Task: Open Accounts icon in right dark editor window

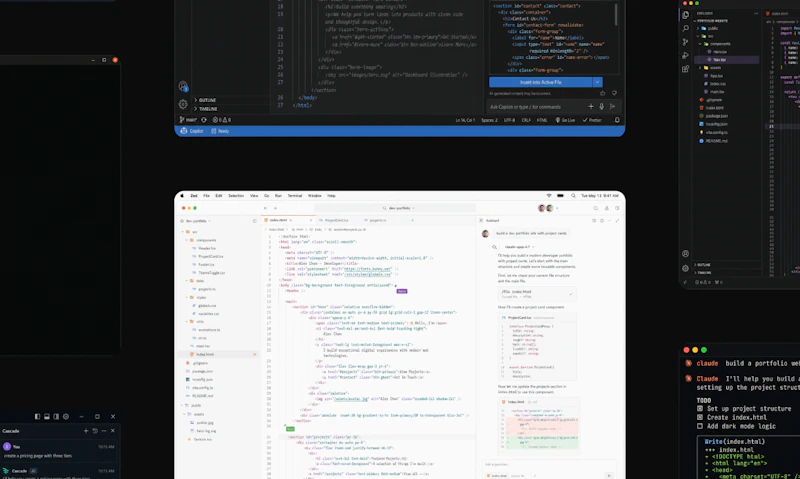Action: (x=685, y=254)
